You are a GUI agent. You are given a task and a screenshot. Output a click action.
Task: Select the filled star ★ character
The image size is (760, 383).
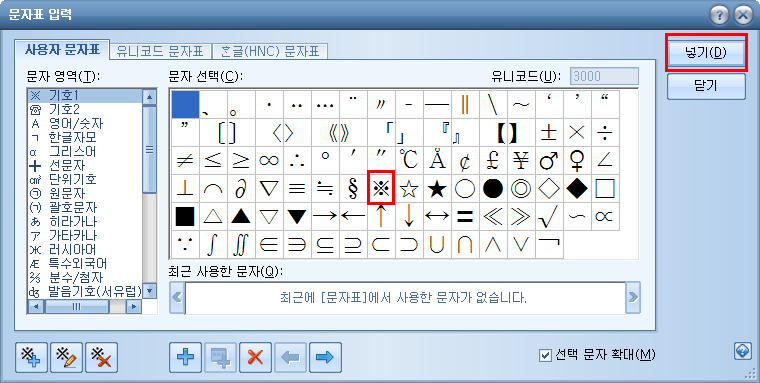437,189
